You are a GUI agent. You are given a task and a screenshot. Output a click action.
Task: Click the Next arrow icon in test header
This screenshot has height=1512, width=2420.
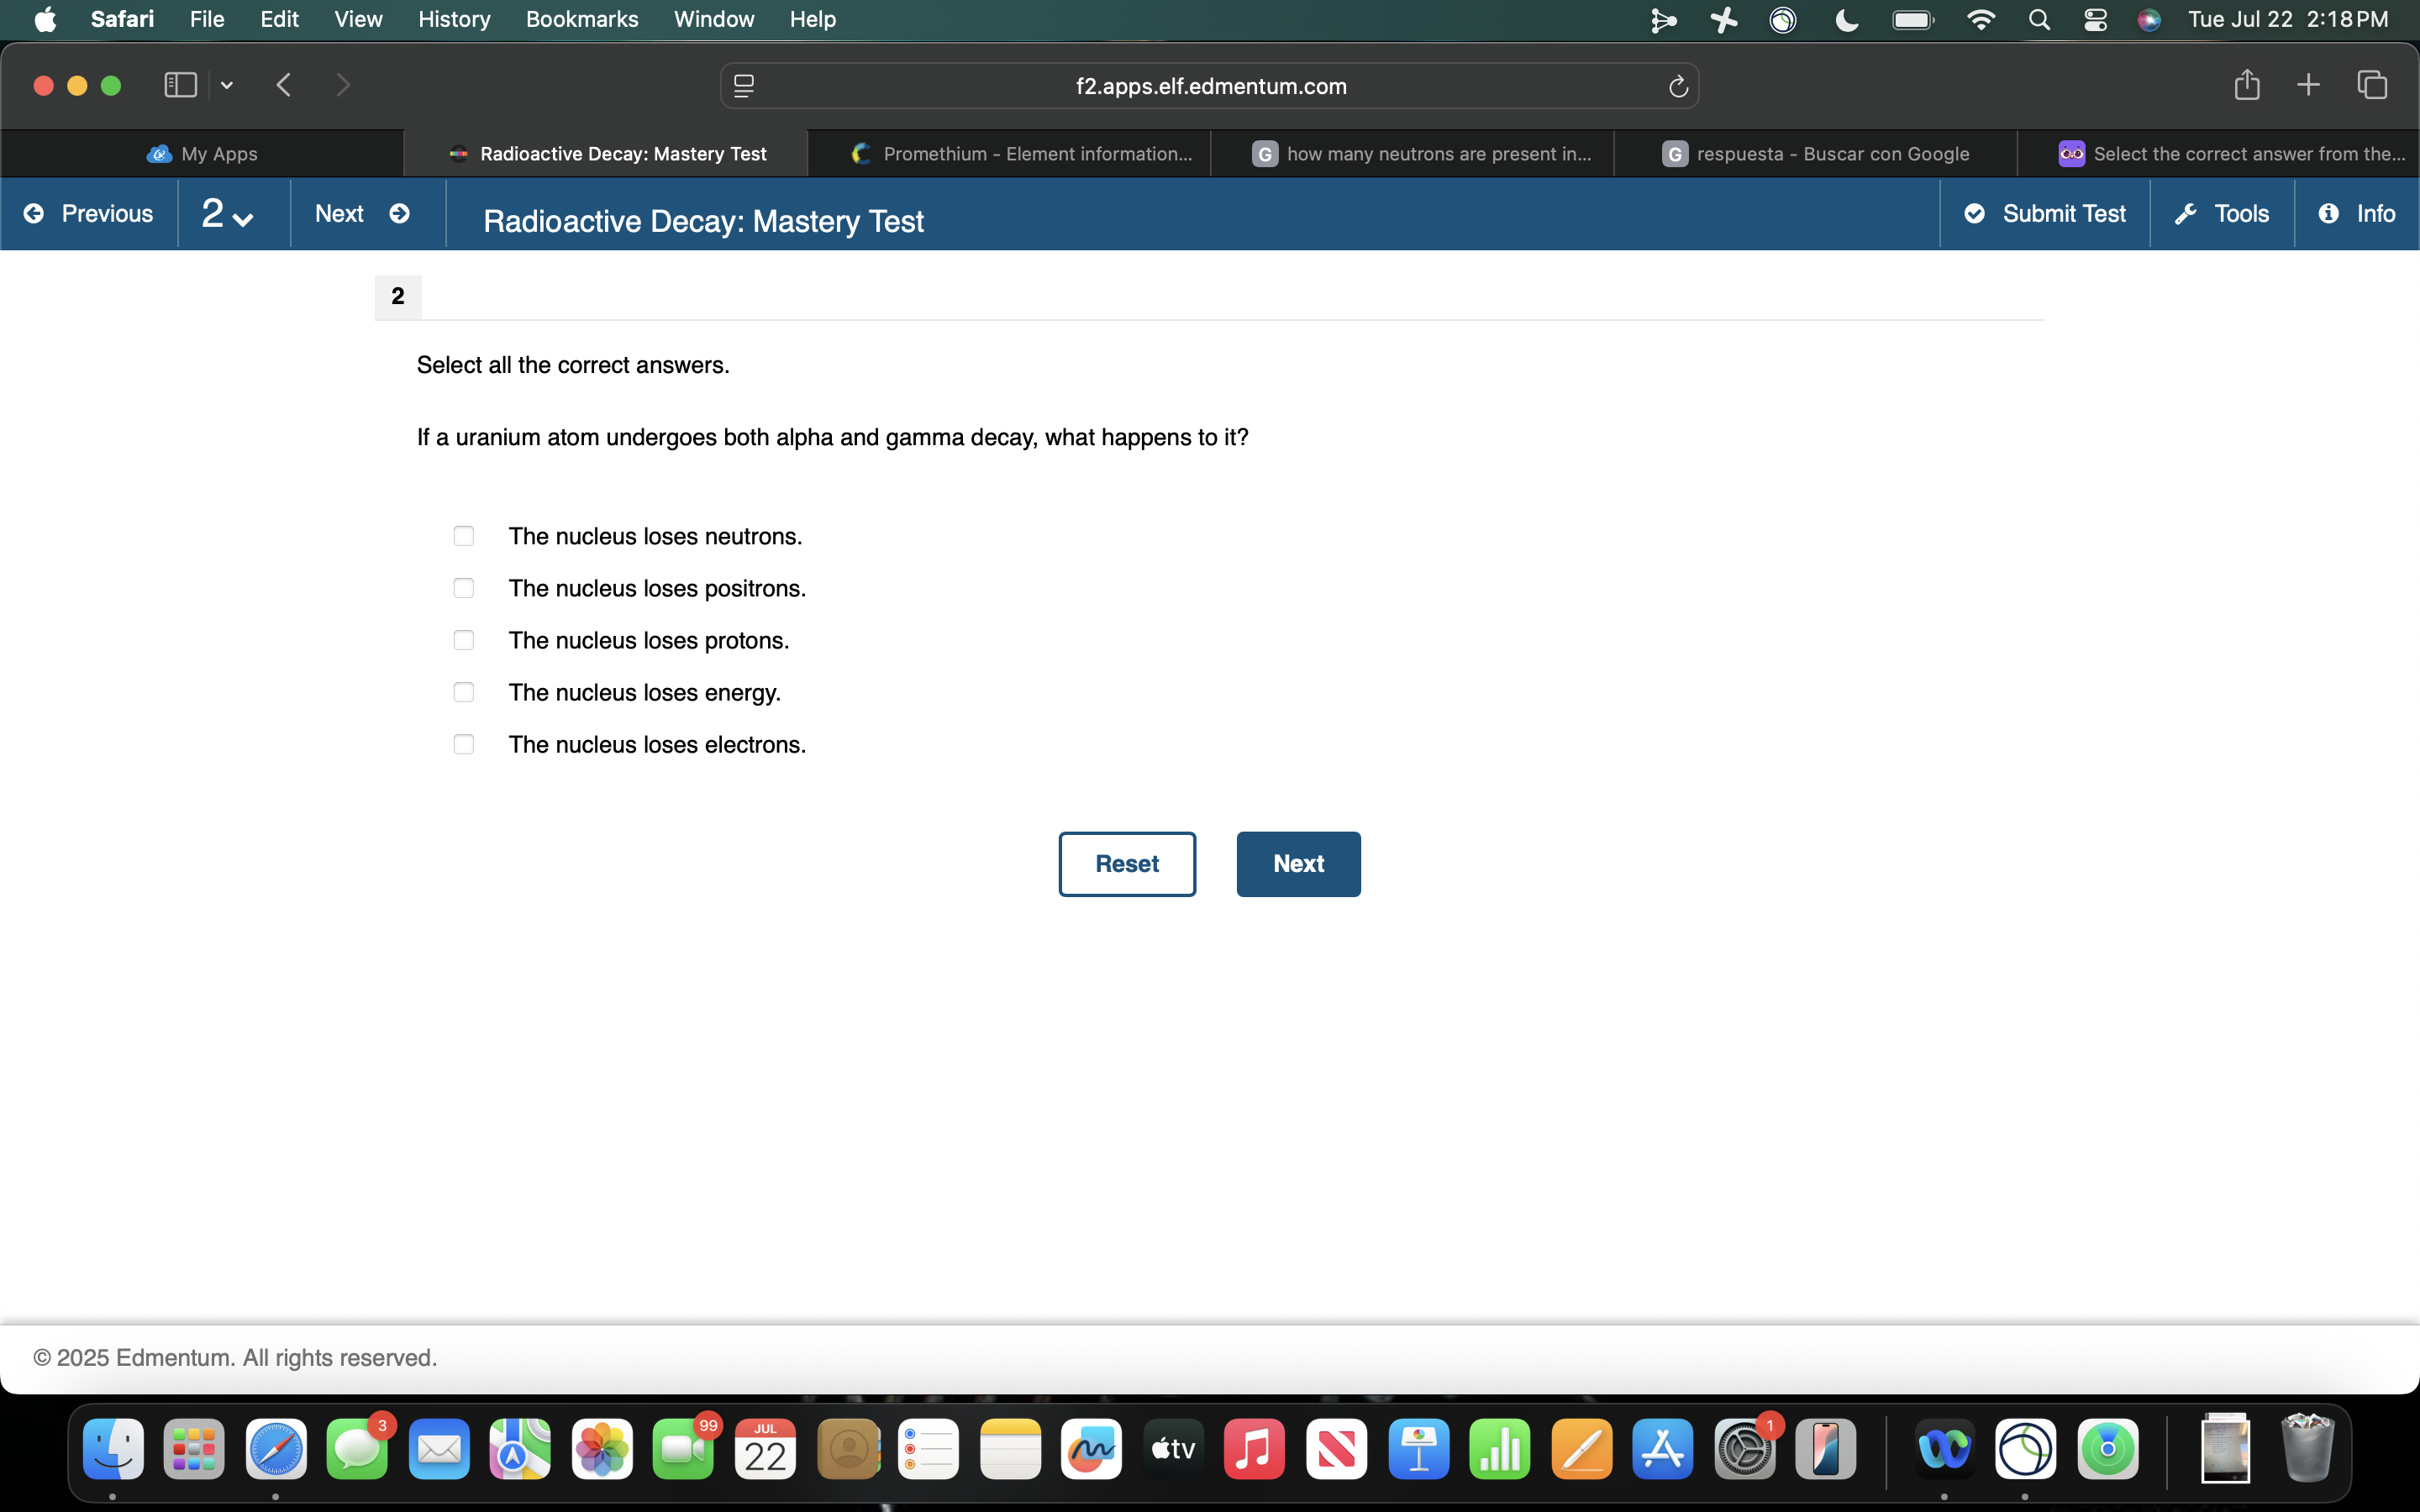pyautogui.click(x=400, y=213)
